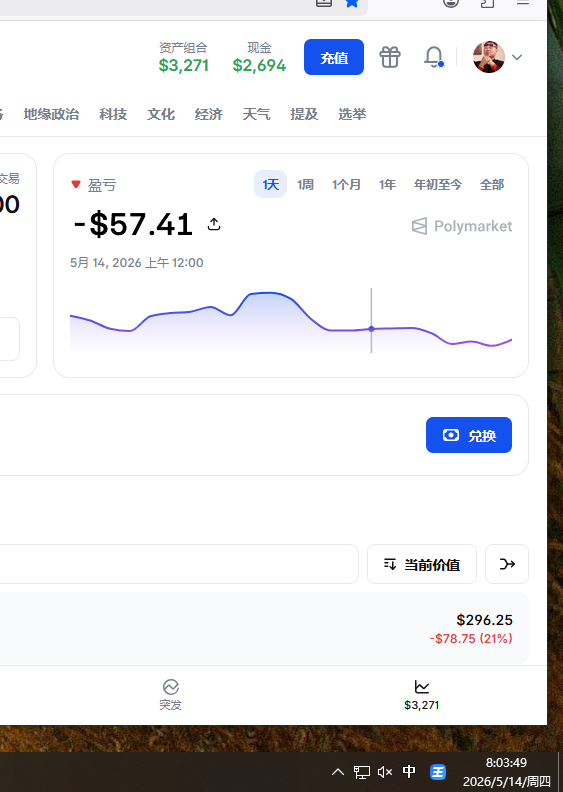Click the chart marker point on P&L line
563x792 pixels.
click(371, 329)
